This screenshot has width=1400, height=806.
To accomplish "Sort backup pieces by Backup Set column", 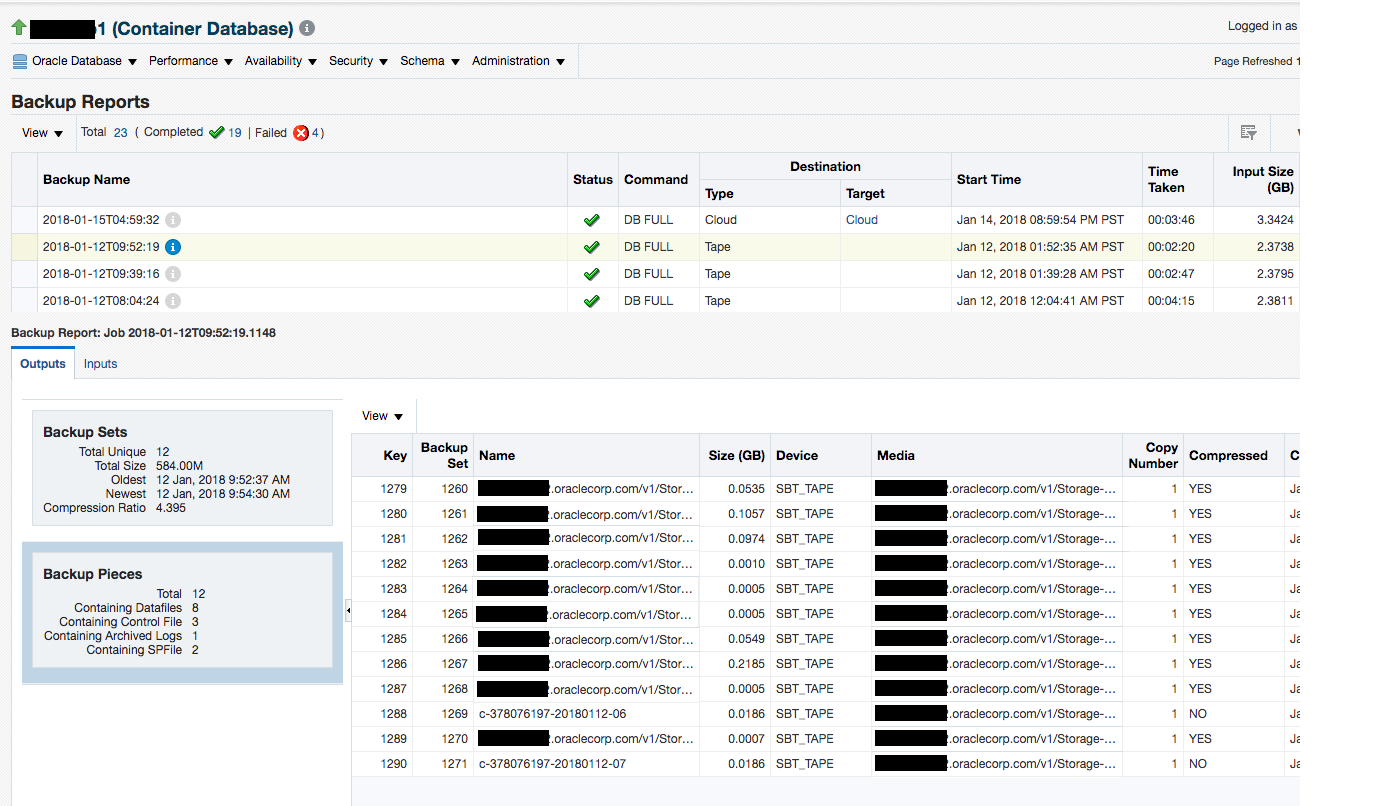I will (x=444, y=456).
